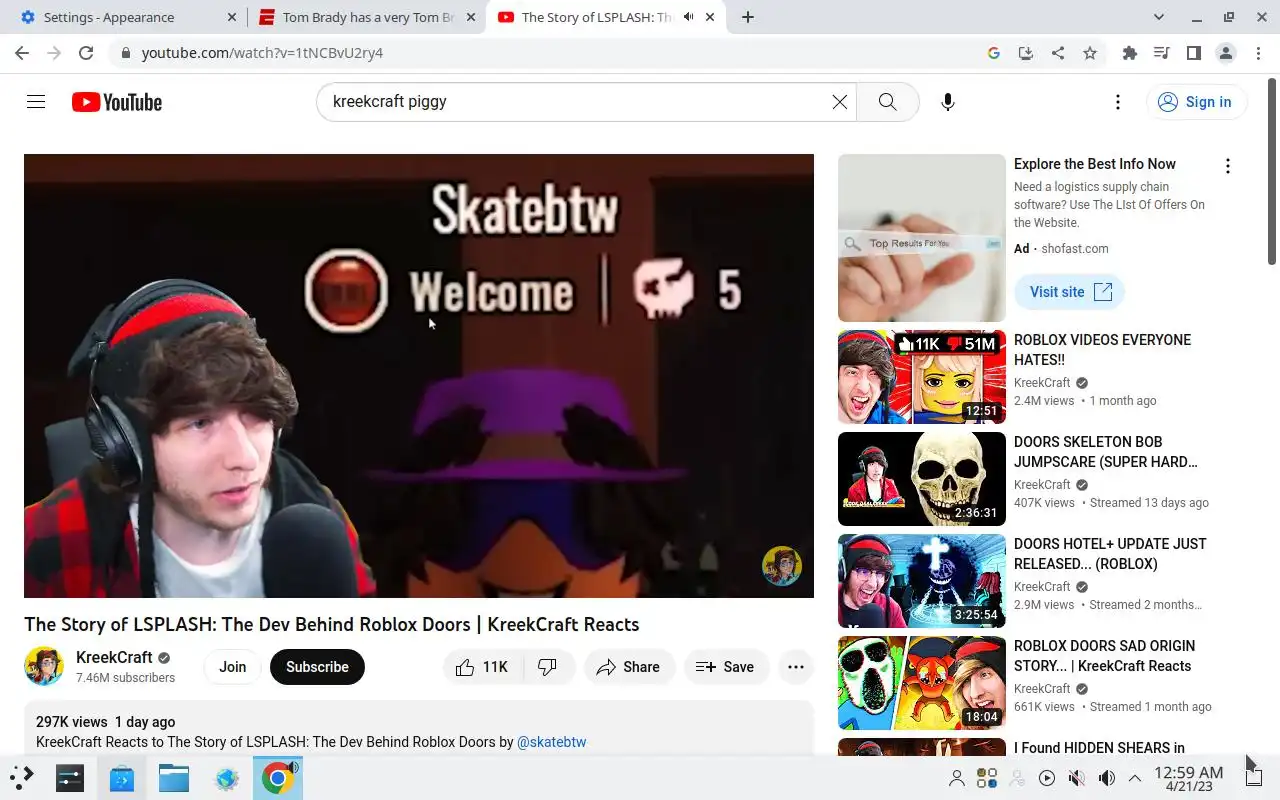Open the user tray icon
The image size is (1280, 800).
tap(957, 778)
